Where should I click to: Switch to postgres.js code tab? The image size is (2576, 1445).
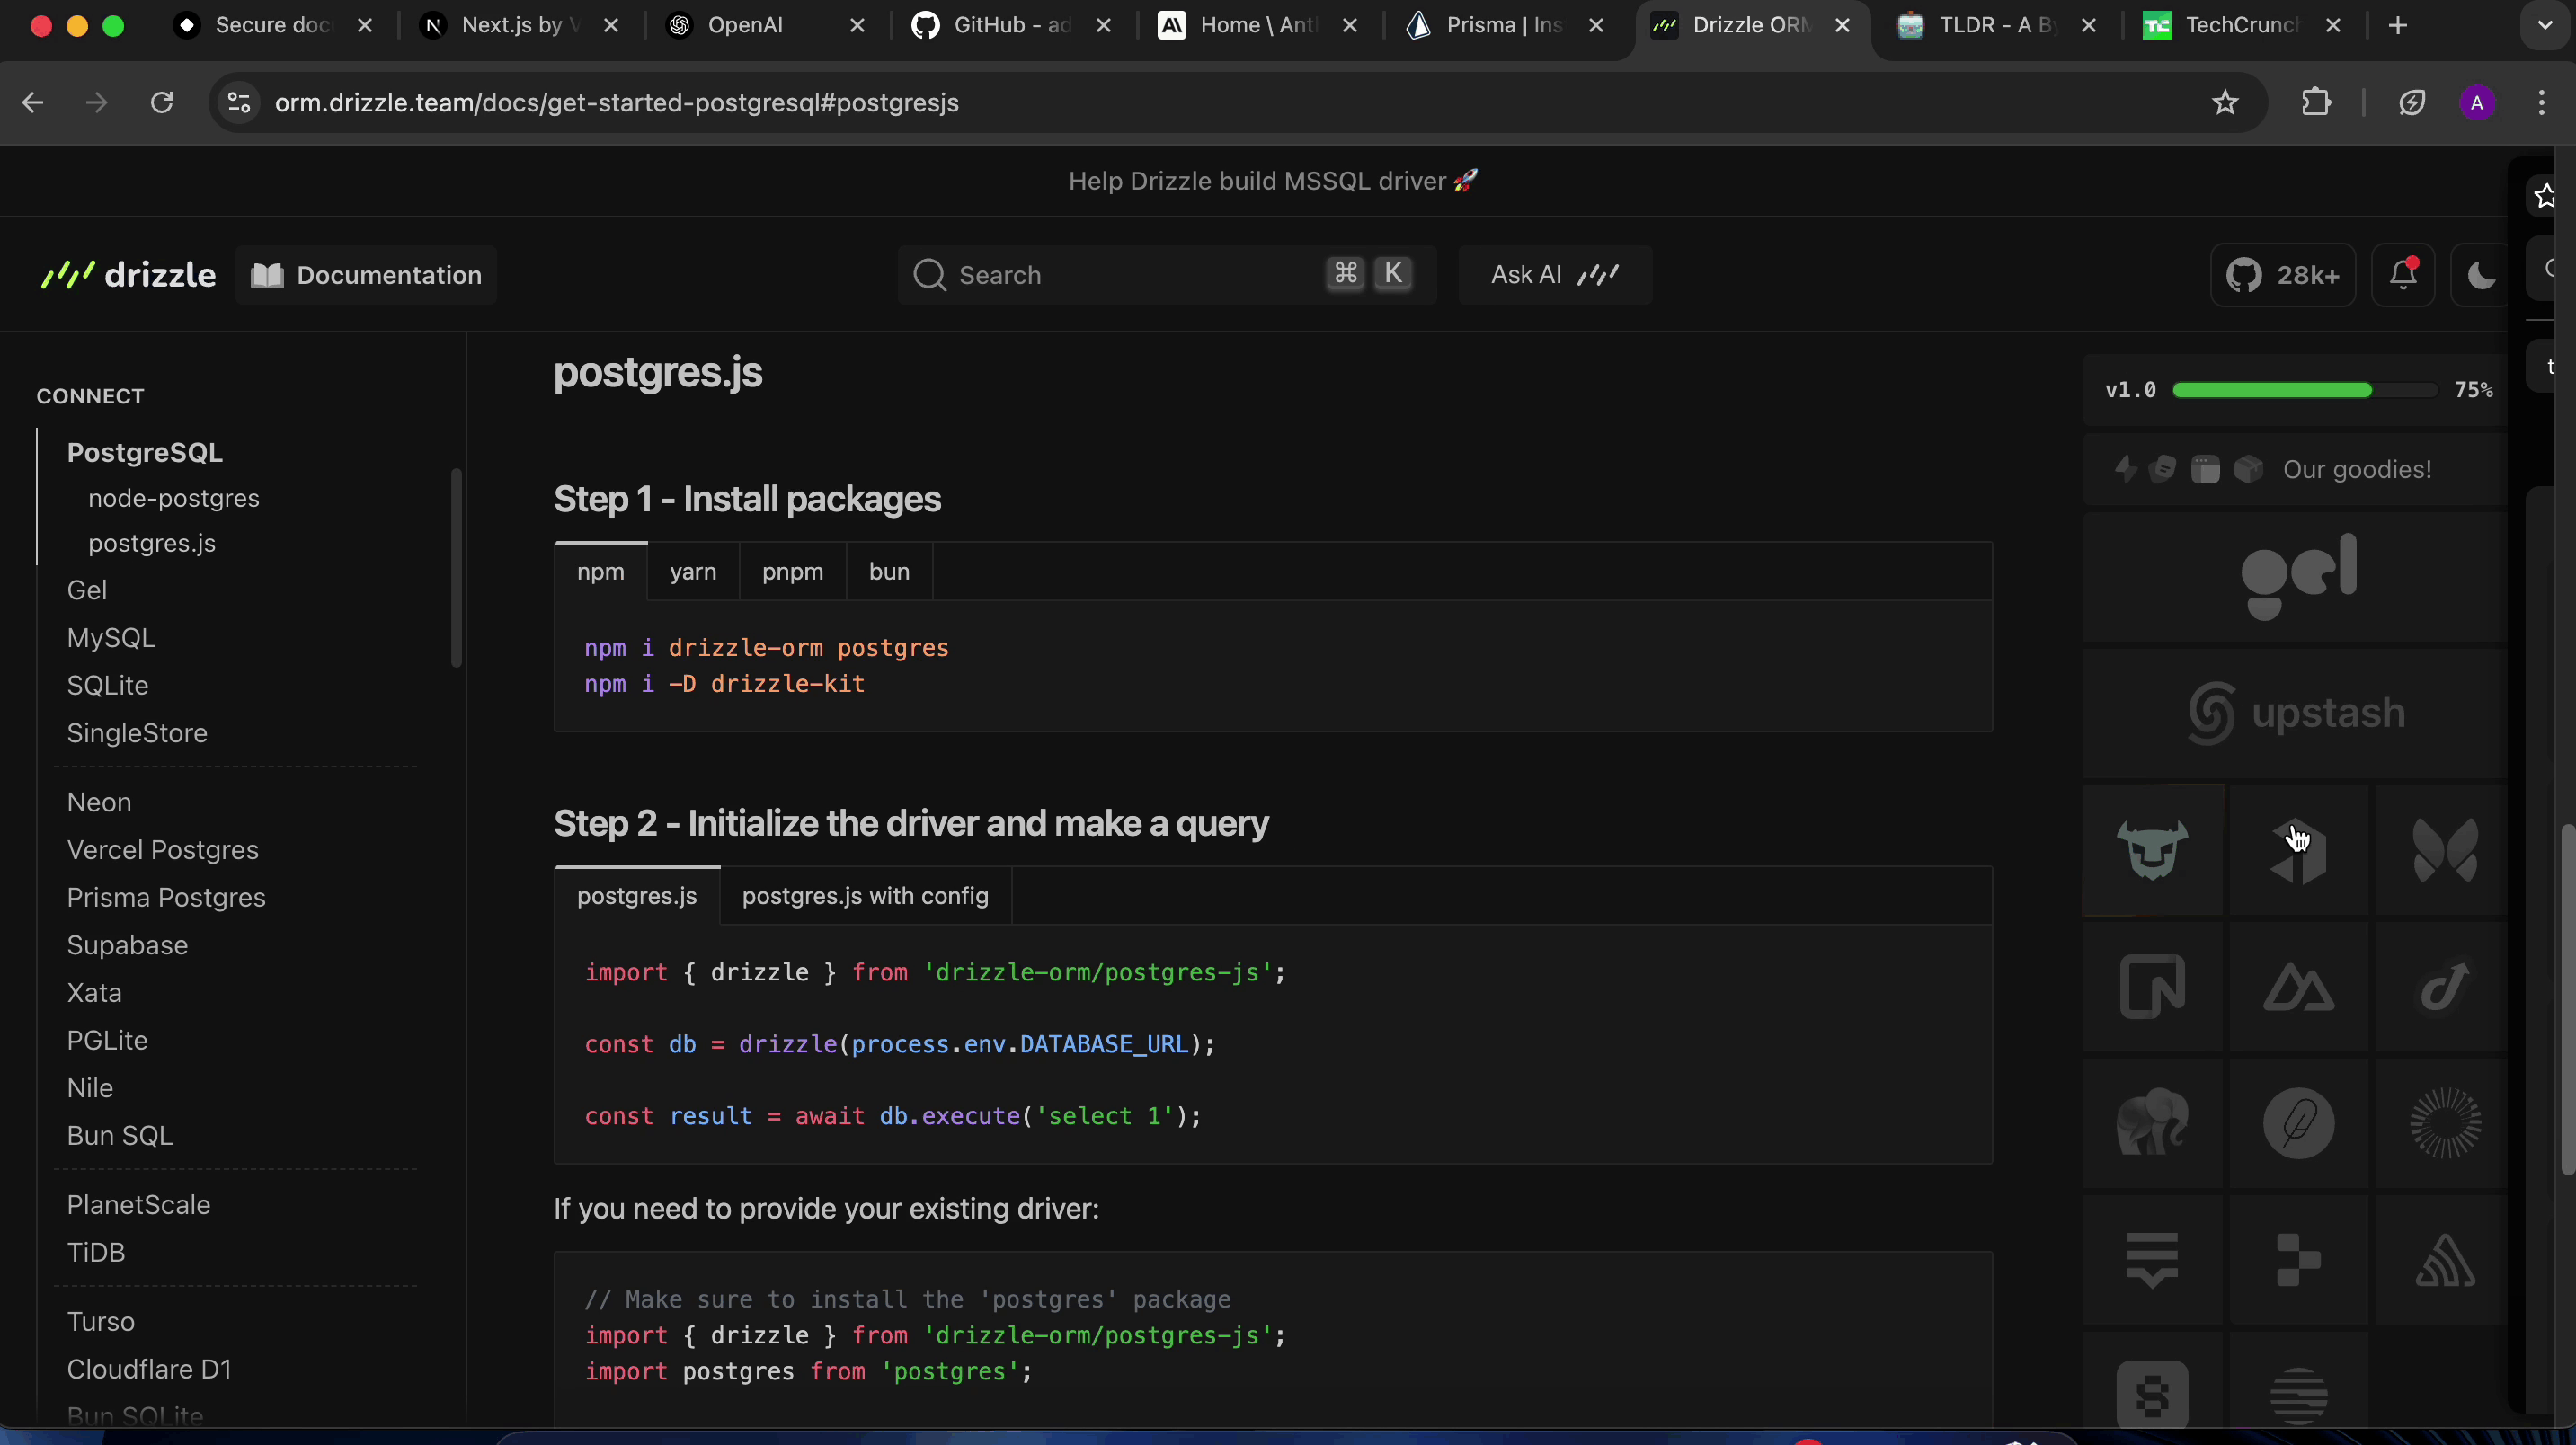(637, 896)
